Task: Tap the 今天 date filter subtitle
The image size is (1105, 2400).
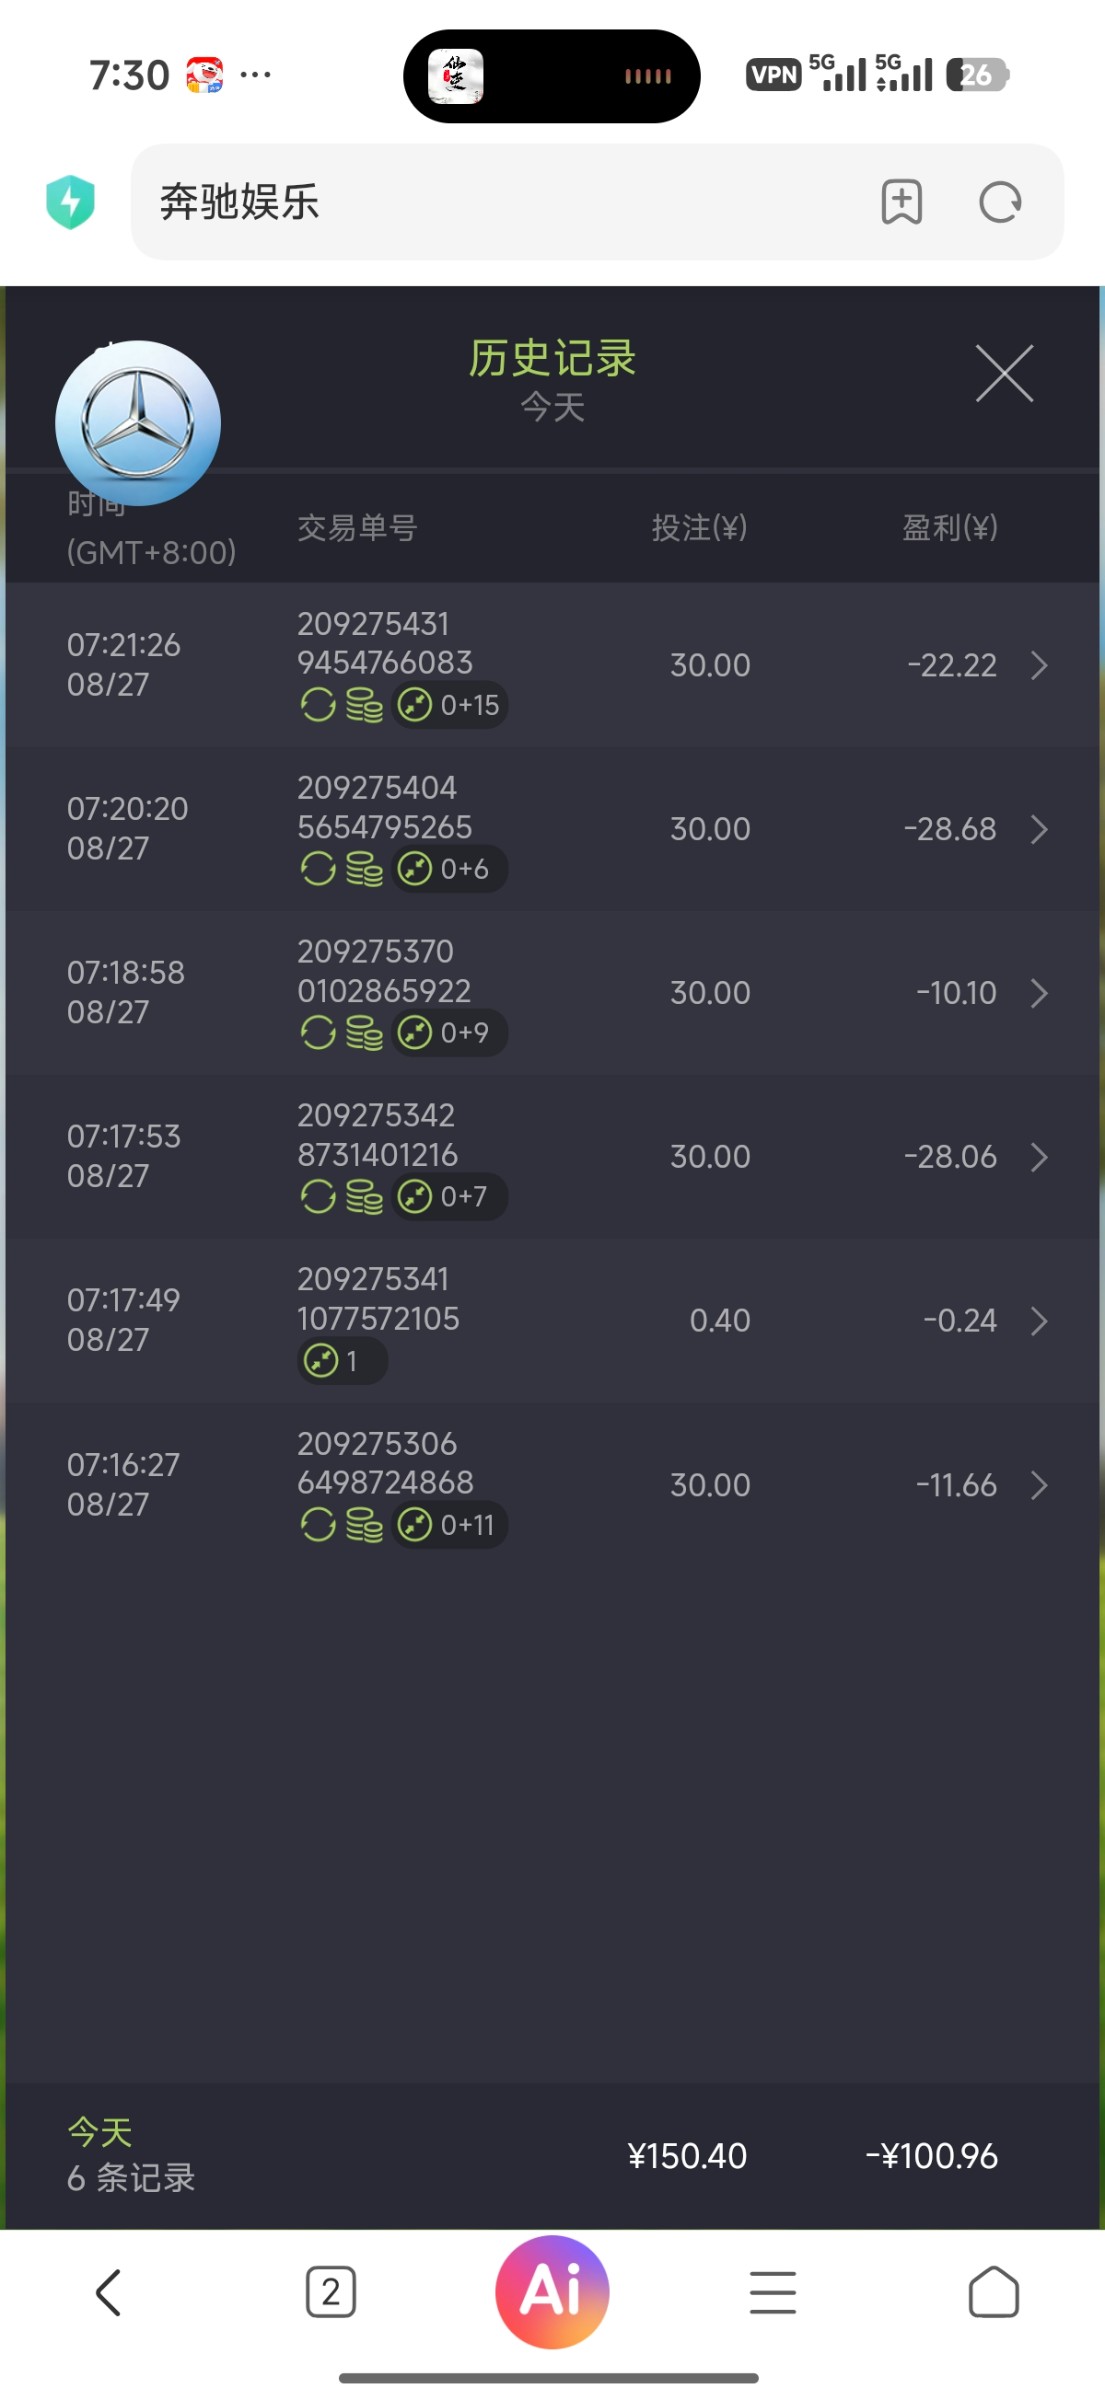Action: point(552,407)
